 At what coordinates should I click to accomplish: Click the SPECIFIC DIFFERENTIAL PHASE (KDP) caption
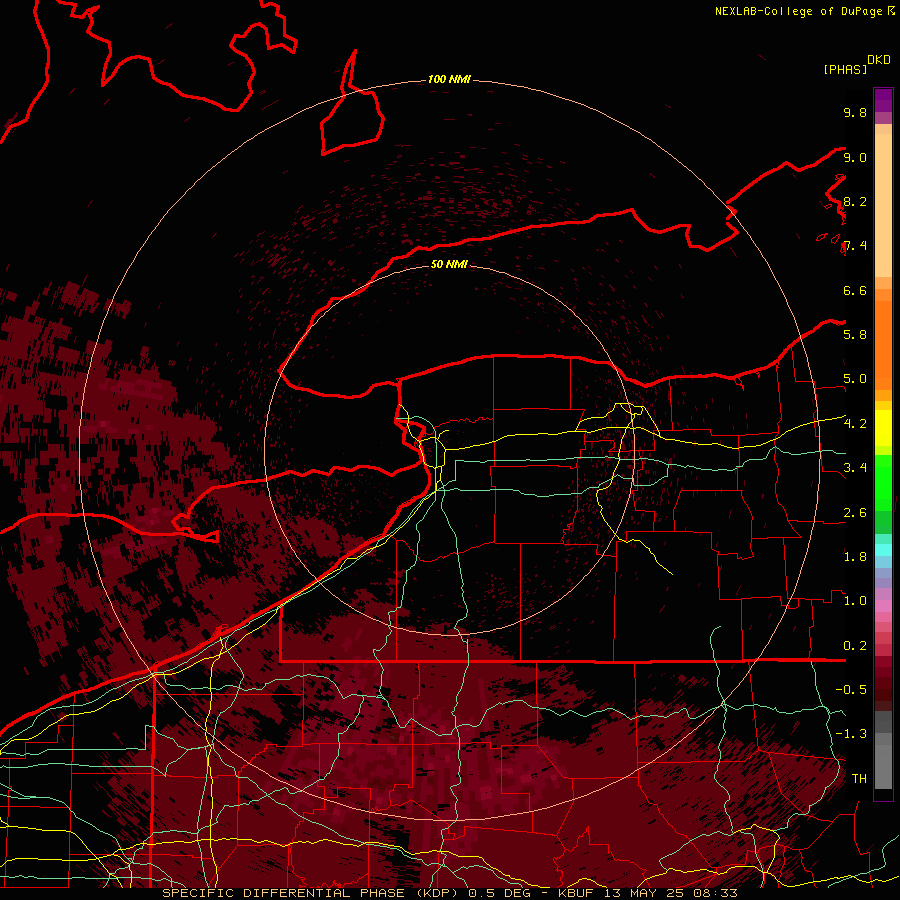tap(312, 893)
